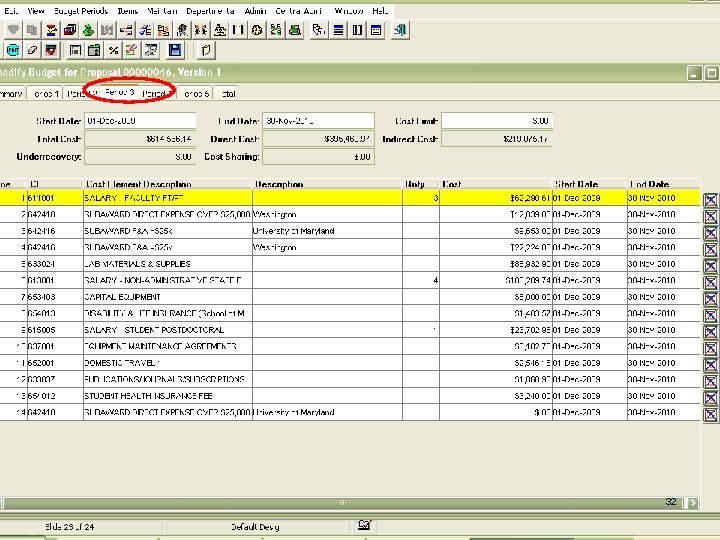This screenshot has height=540, width=720.
Task: Click the status bar checkmark icon
Action: 364,524
